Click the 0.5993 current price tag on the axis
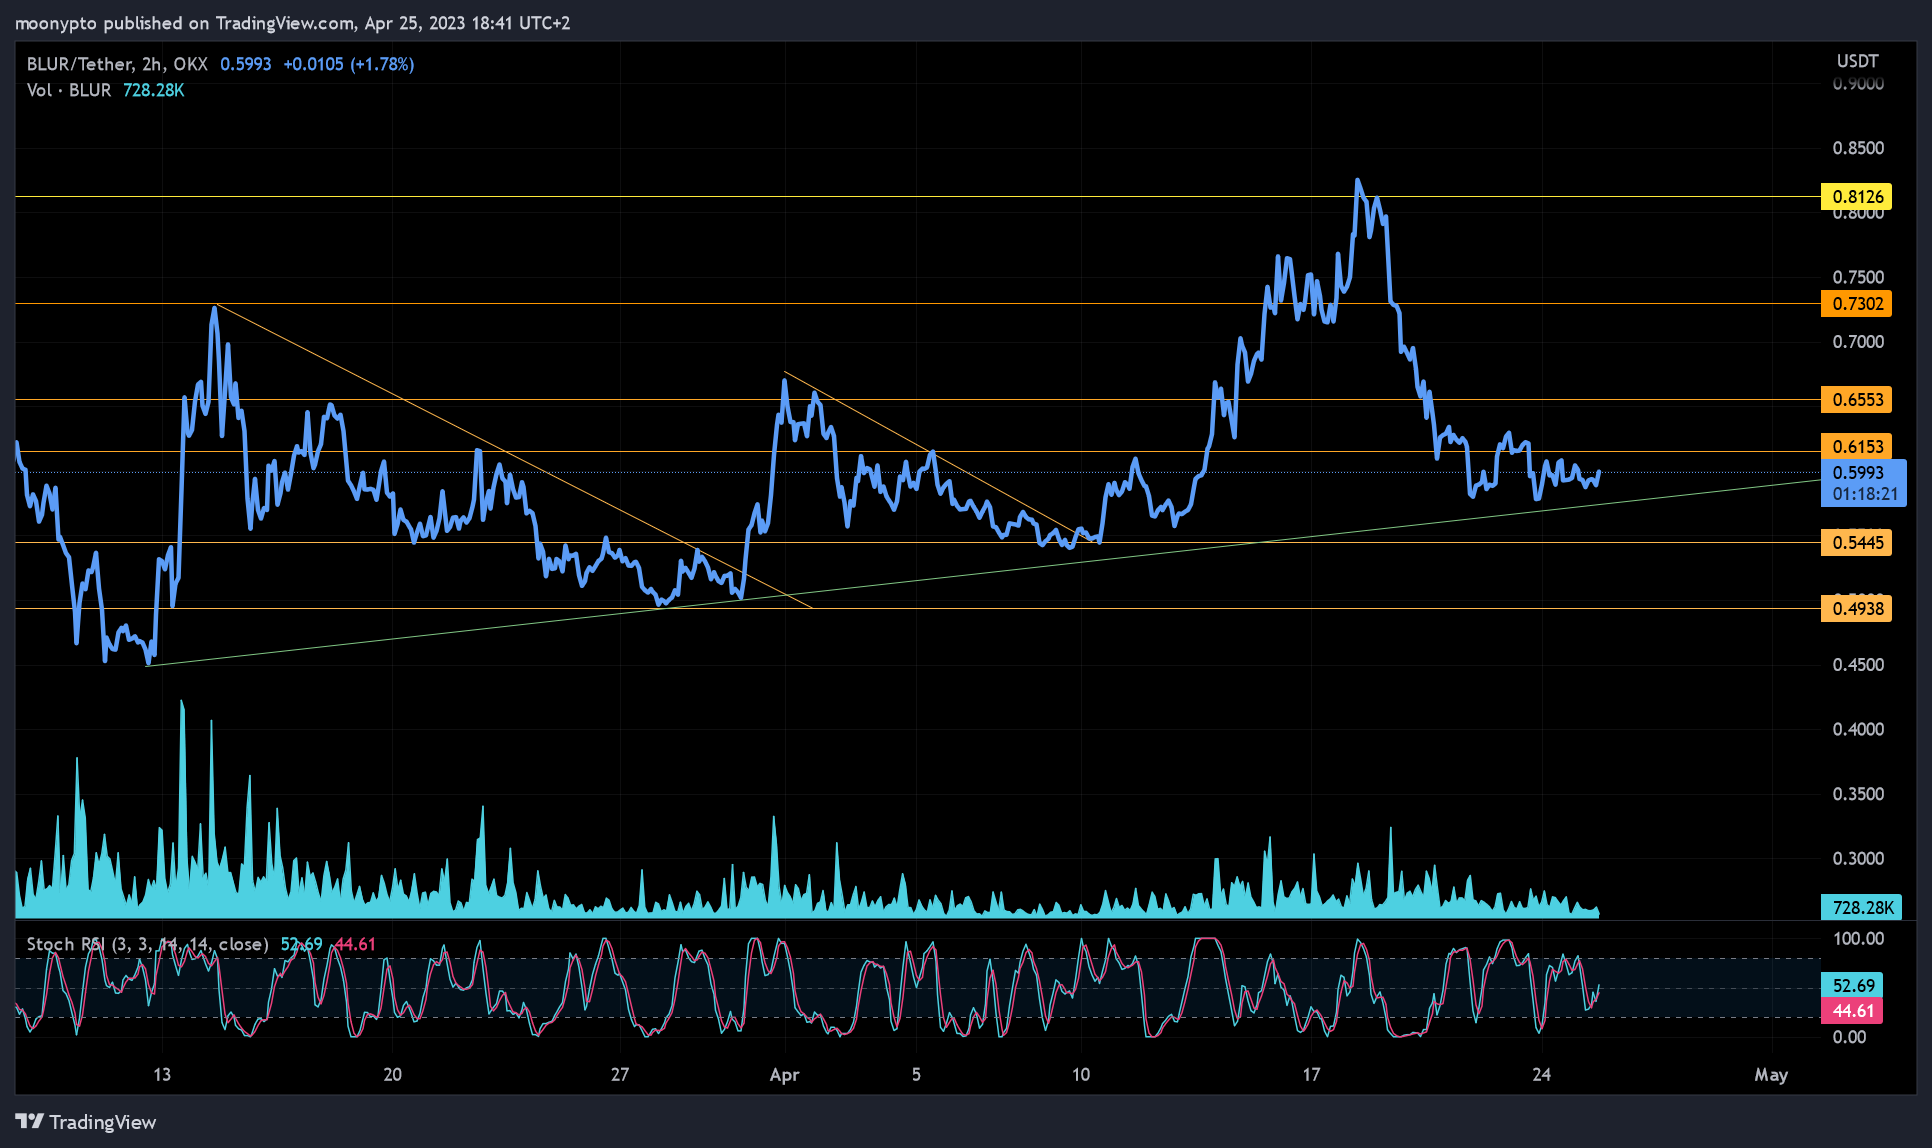Image resolution: width=1932 pixels, height=1148 pixels. (x=1859, y=472)
